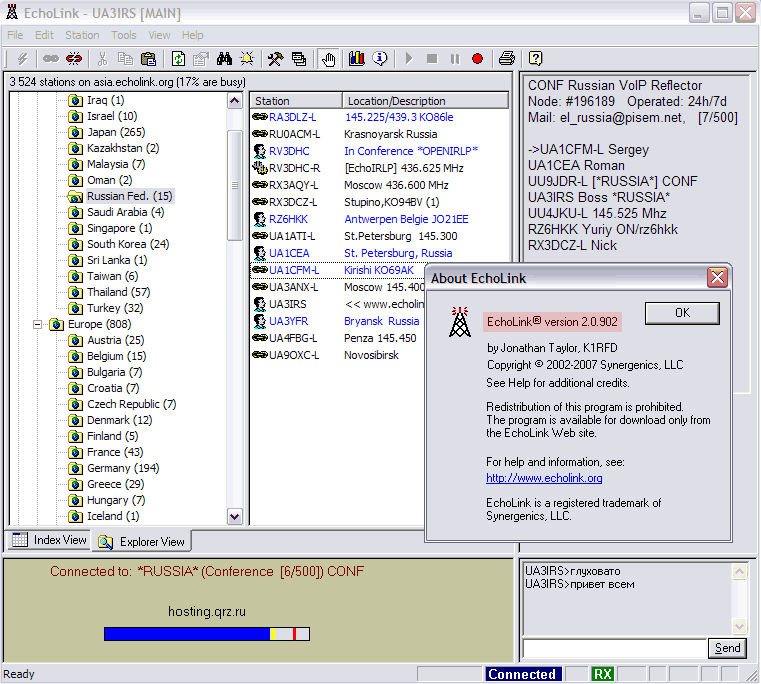Click RZ6HKK Yuriy in conference list
The image size is (761, 684).
tap(602, 229)
